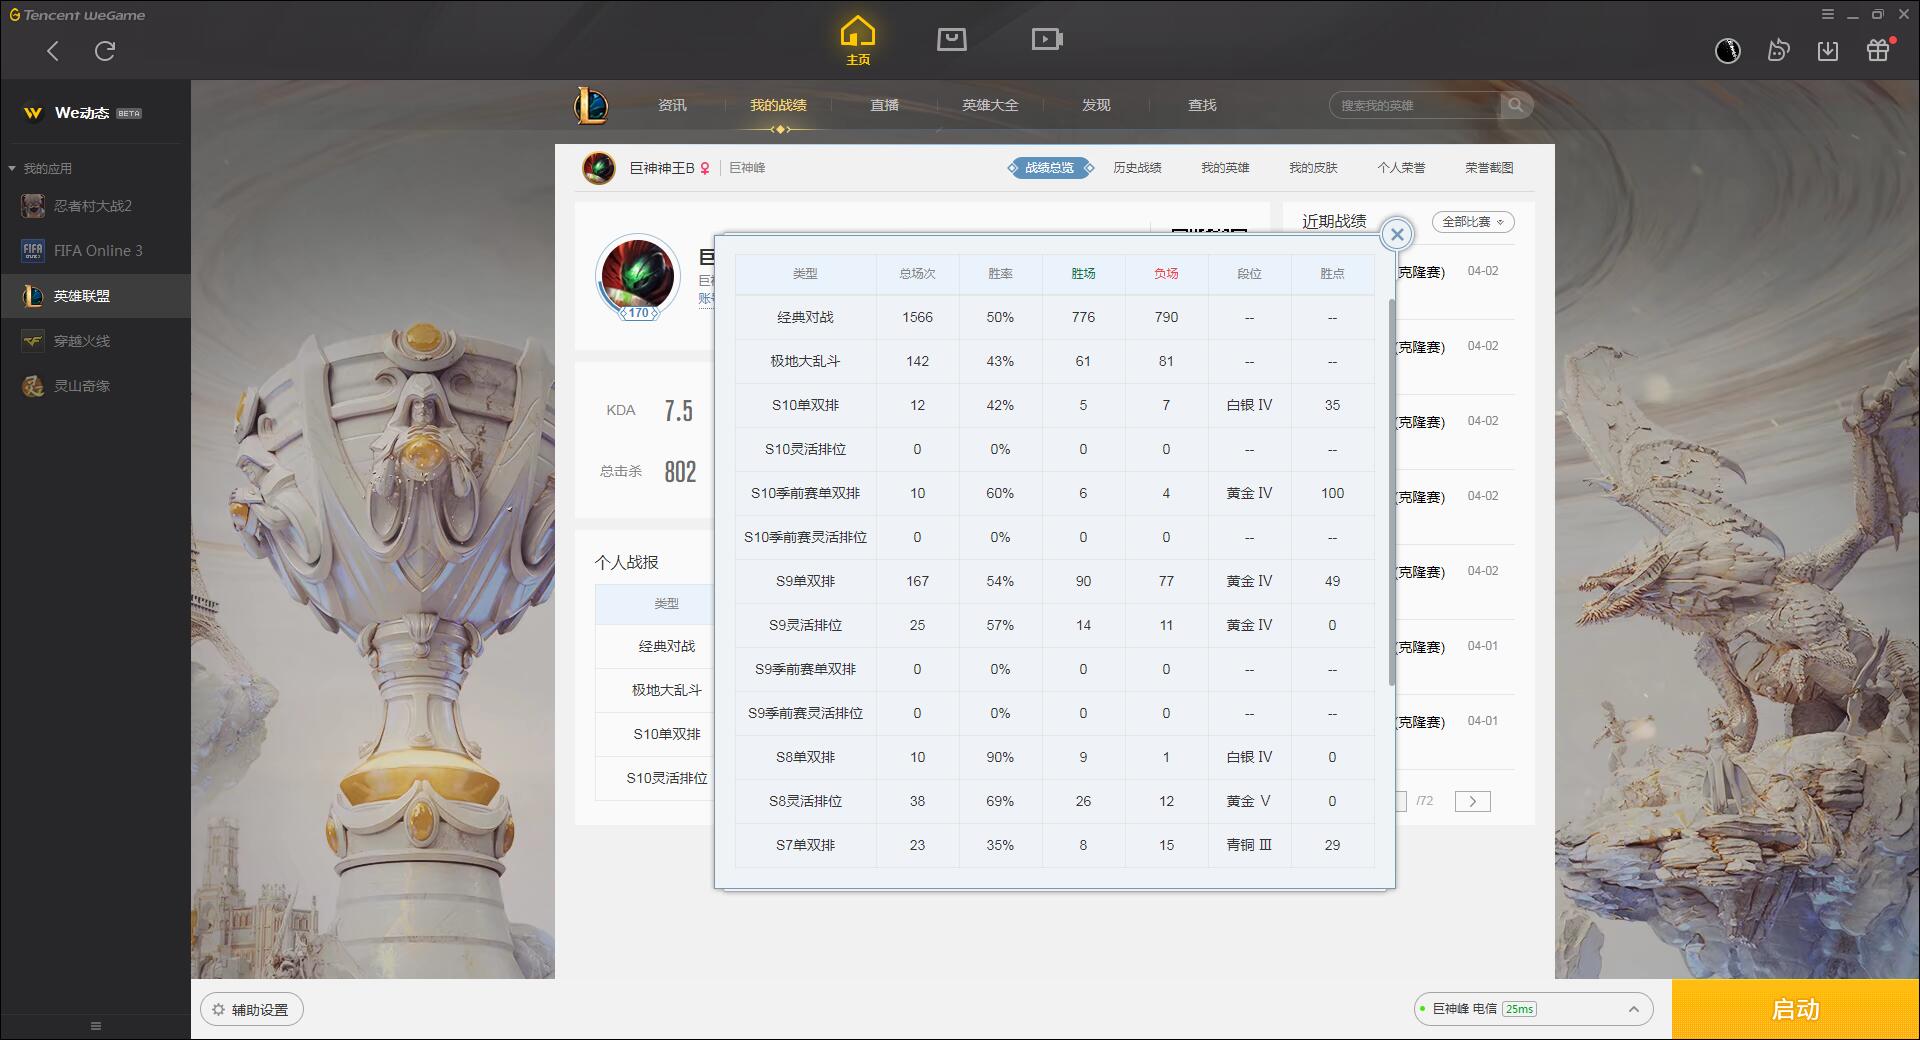Viewport: 1920px width, 1040px height.
Task: Select 穿越火线 in the sidebar
Action: tap(95, 341)
